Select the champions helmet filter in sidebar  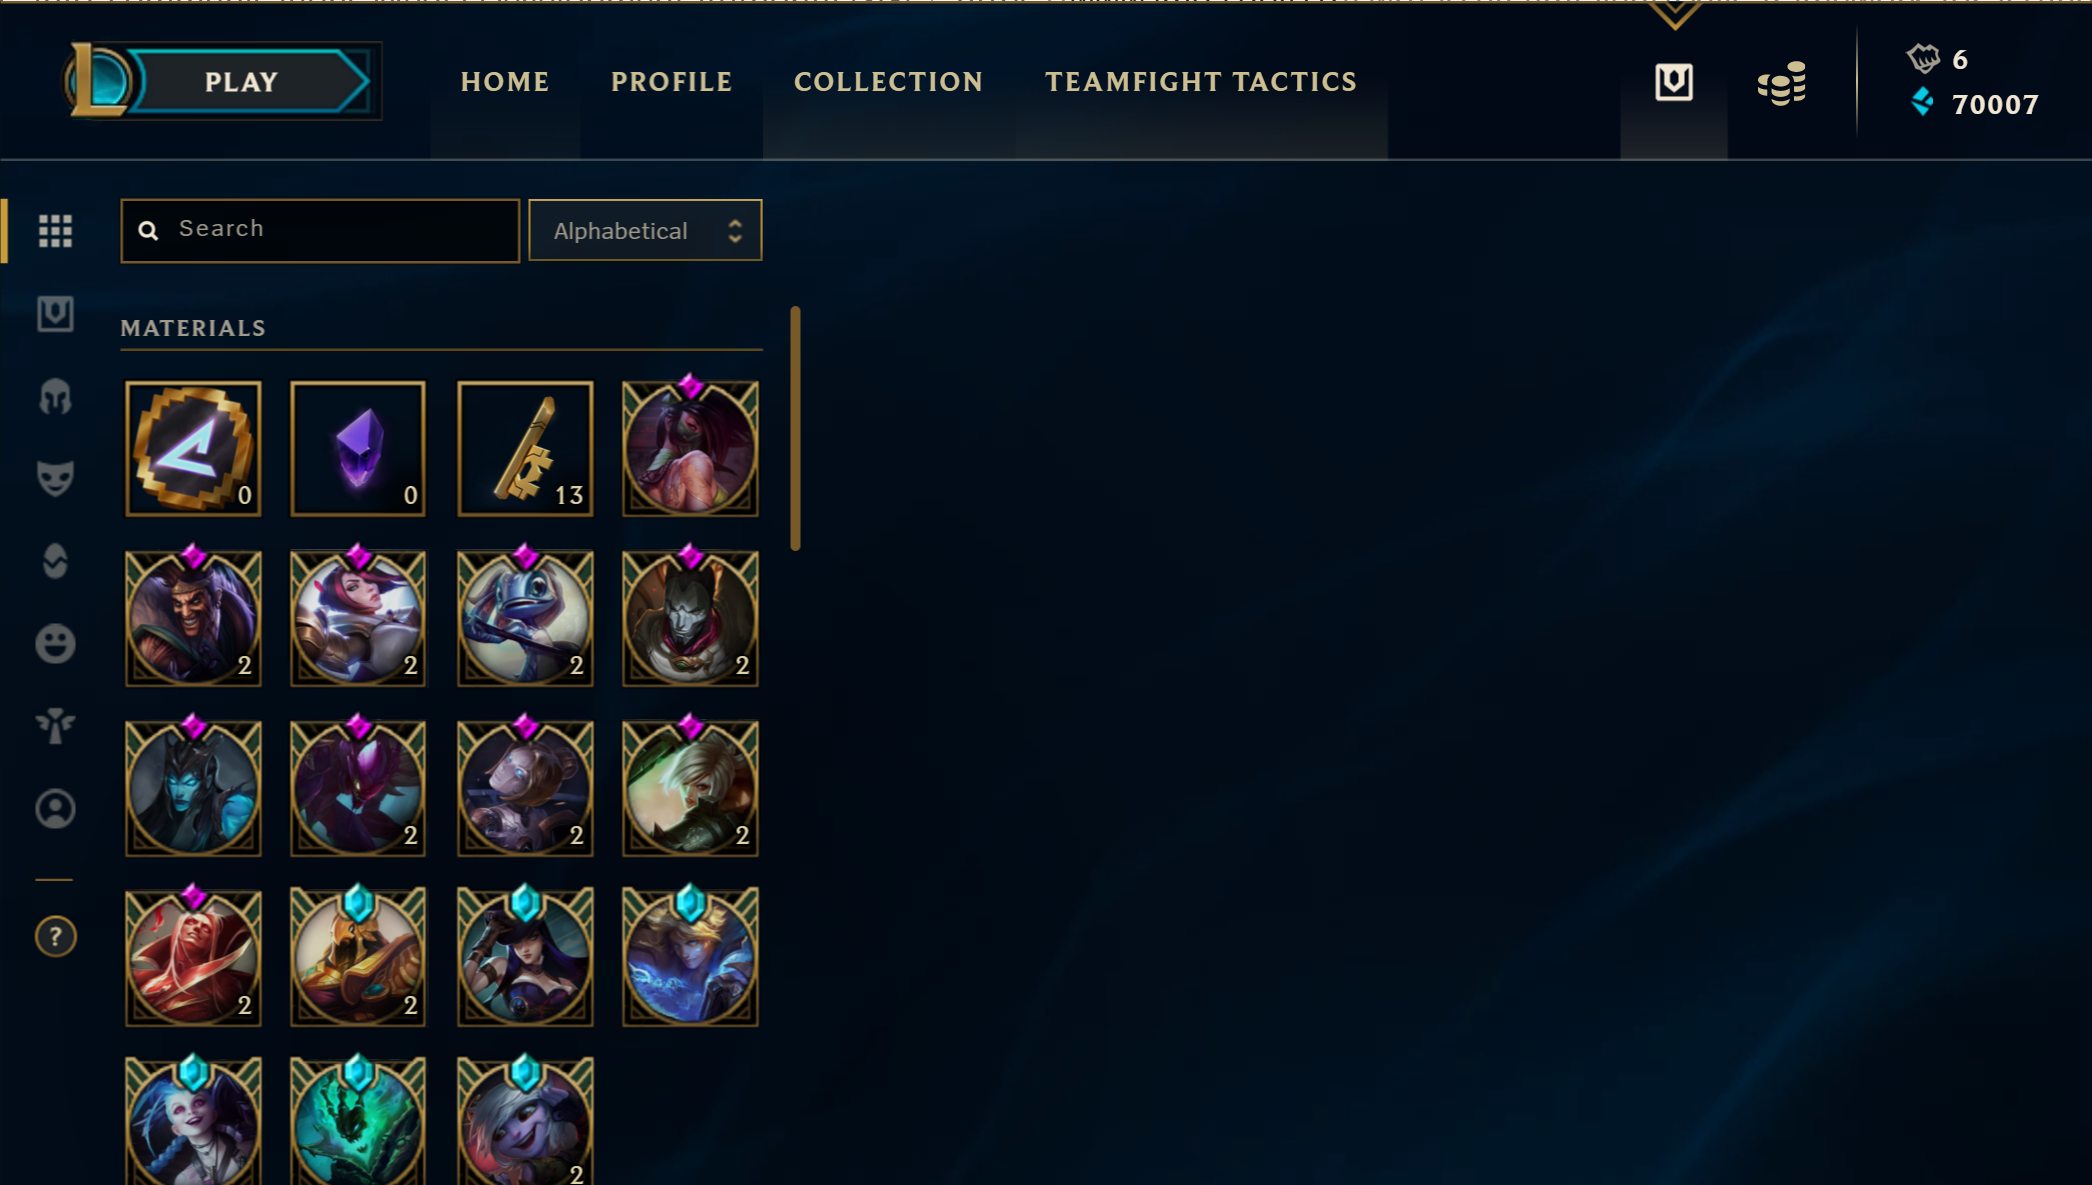click(x=55, y=397)
